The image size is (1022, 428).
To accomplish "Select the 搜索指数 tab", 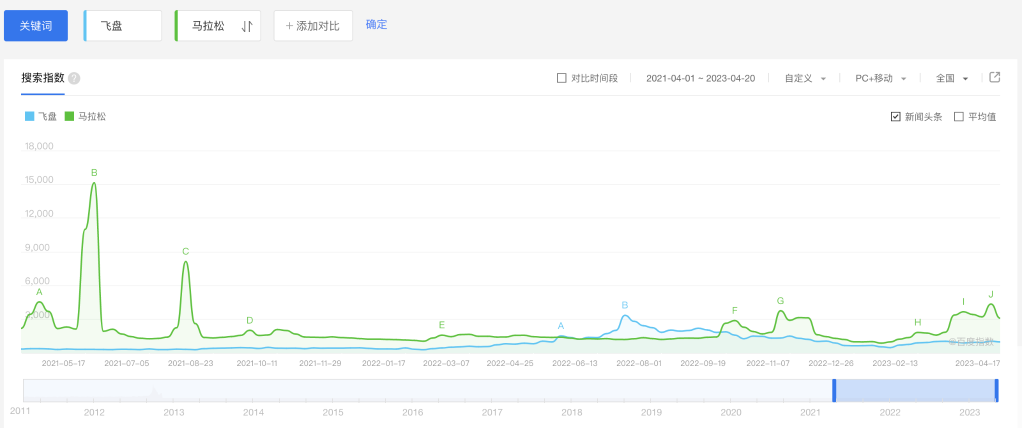I will [x=43, y=78].
